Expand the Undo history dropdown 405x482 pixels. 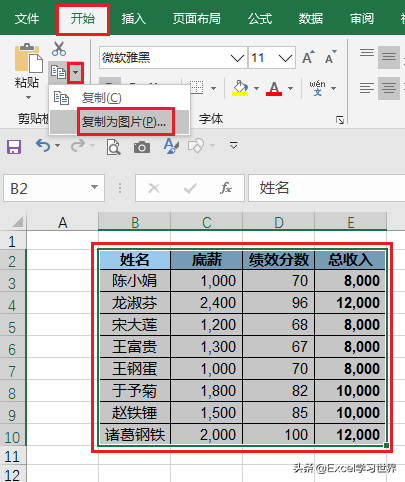(57, 146)
